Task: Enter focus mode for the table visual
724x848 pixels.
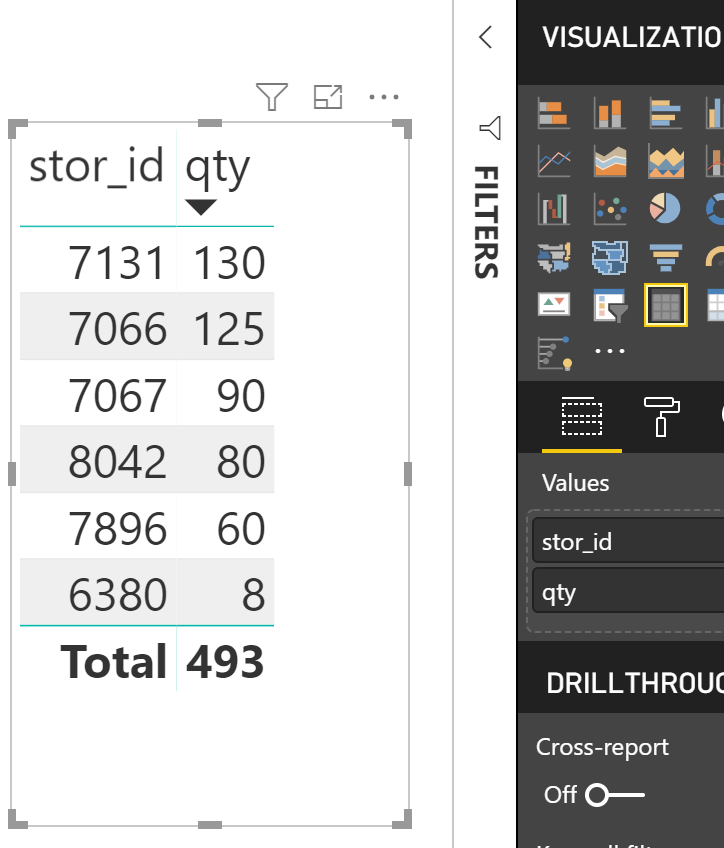Action: coord(328,97)
